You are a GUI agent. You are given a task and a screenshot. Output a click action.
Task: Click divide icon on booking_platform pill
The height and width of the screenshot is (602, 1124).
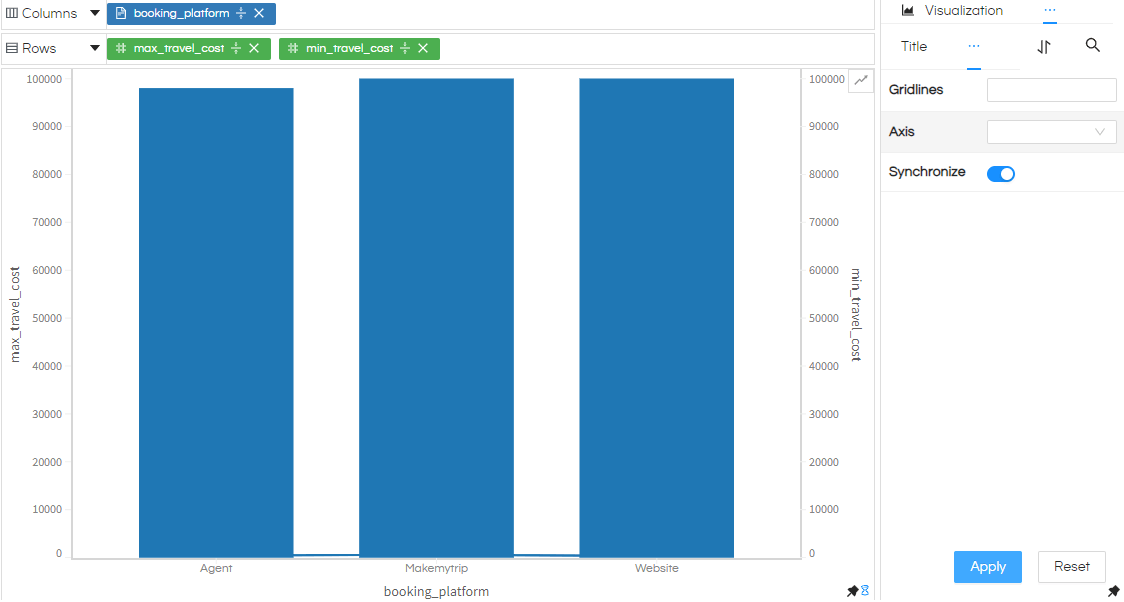click(x=241, y=14)
